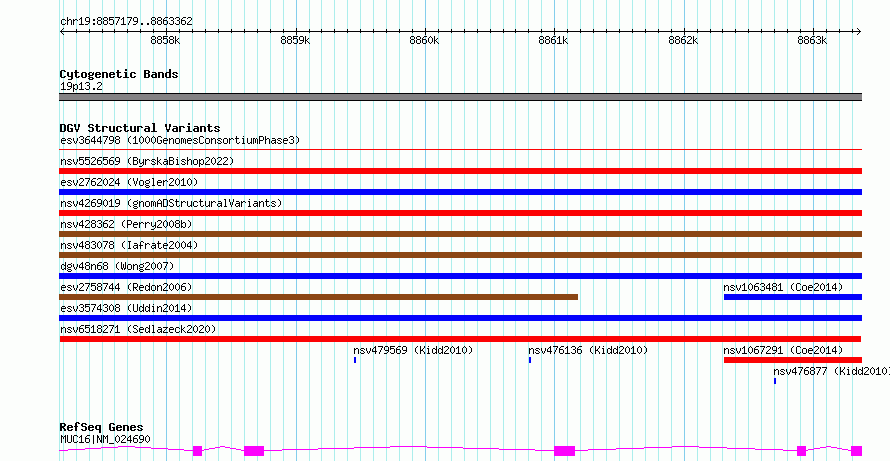Open variant nsv4269019 (gnomADStructuralVariants) label
The height and width of the screenshot is (461, 890).
pyautogui.click(x=171, y=203)
